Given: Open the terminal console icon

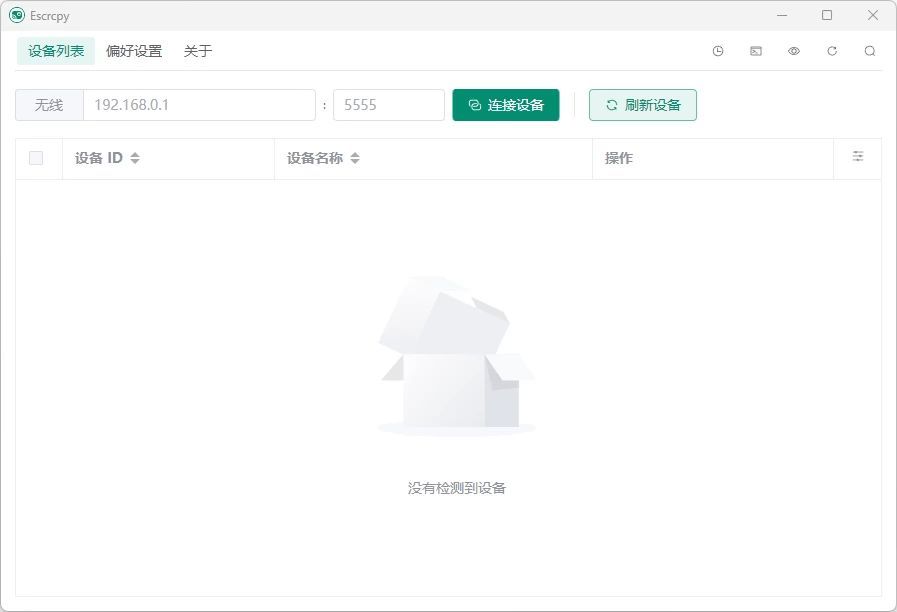Looking at the screenshot, I should point(756,51).
